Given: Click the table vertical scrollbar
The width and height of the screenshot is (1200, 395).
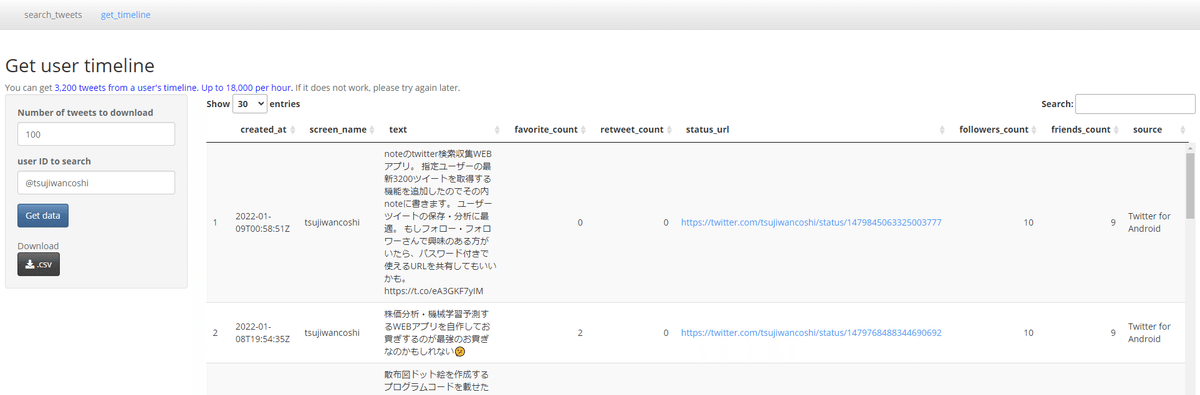Looking at the screenshot, I should pos(1190,270).
